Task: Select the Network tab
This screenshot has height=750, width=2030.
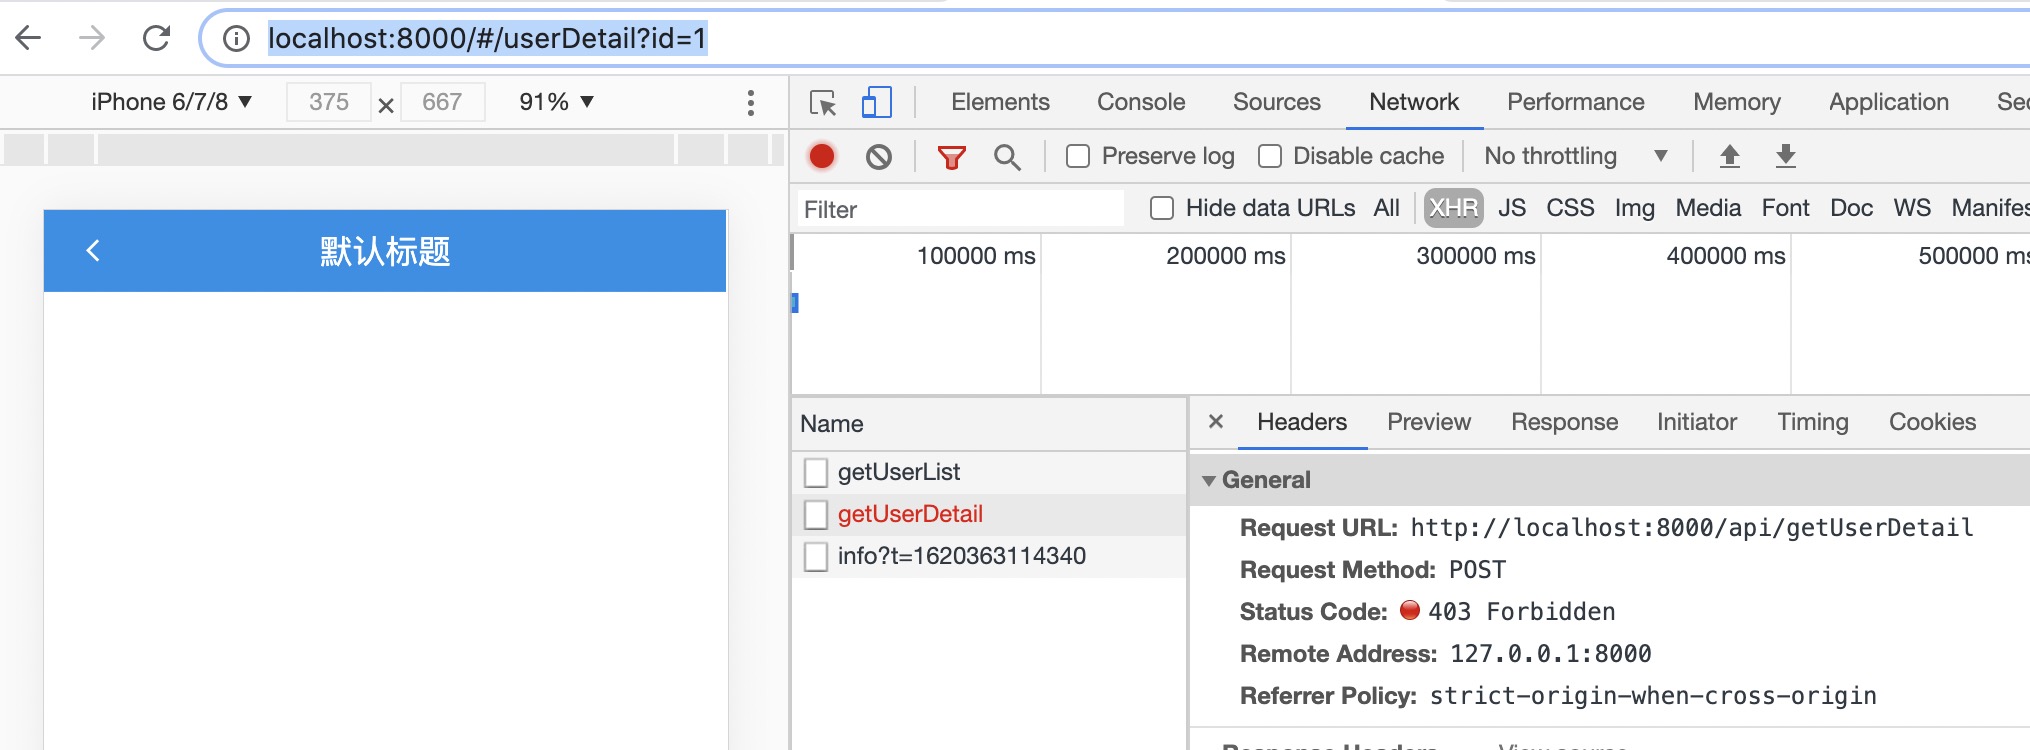Action: [x=1414, y=102]
